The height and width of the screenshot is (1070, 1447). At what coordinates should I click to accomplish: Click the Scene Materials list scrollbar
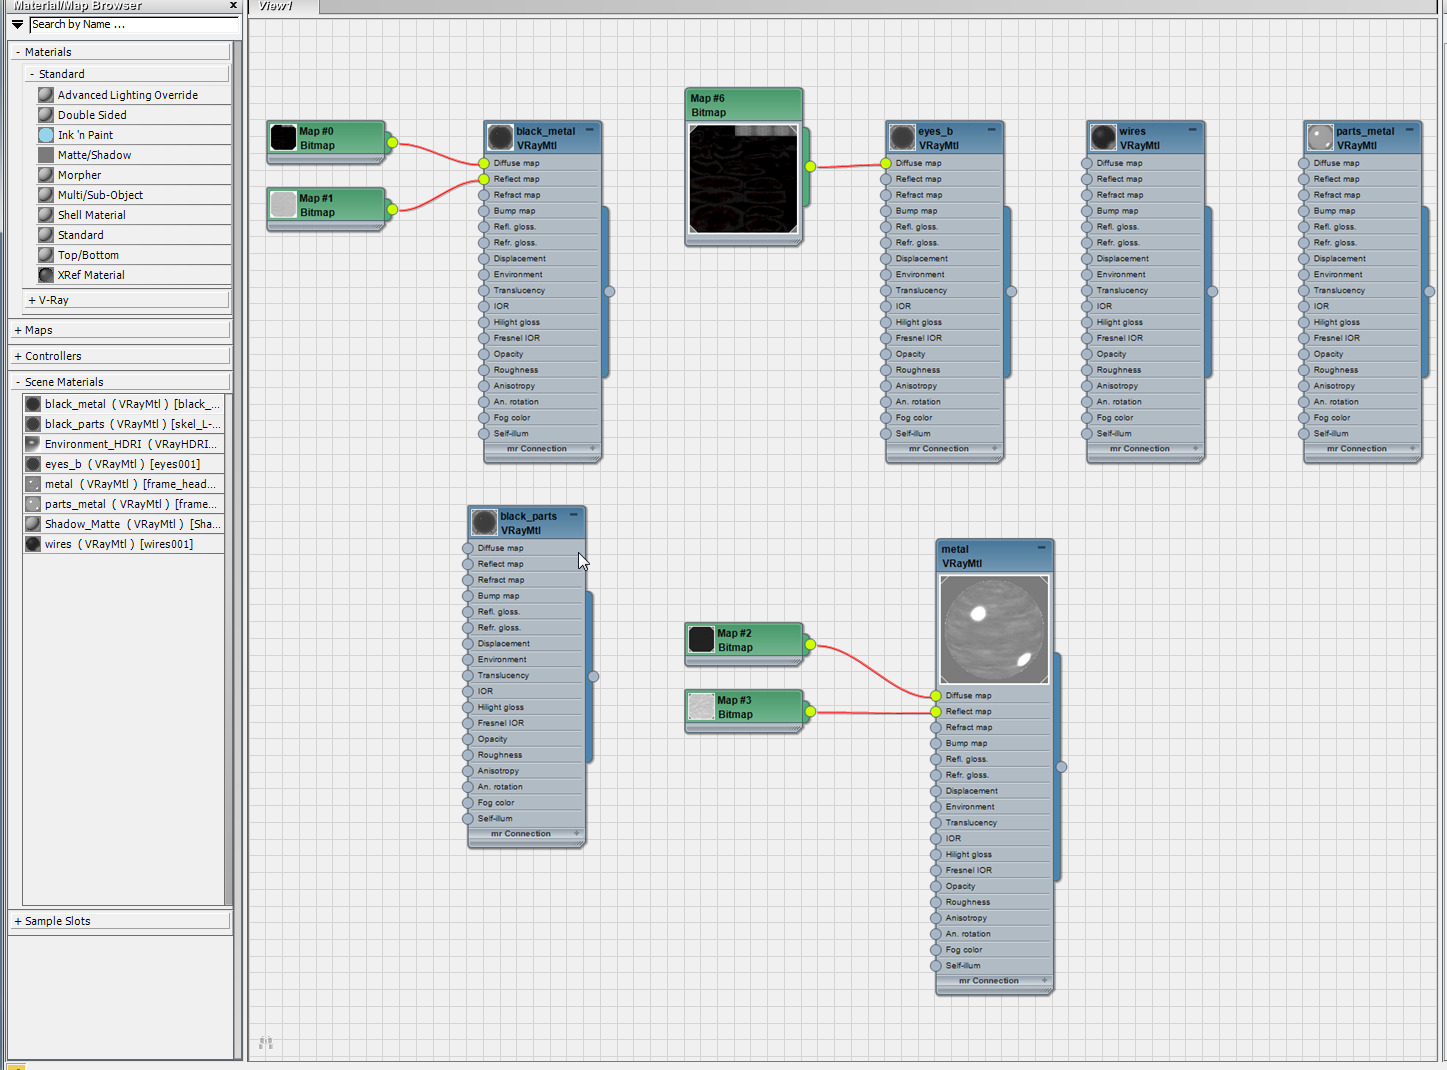tap(228, 649)
